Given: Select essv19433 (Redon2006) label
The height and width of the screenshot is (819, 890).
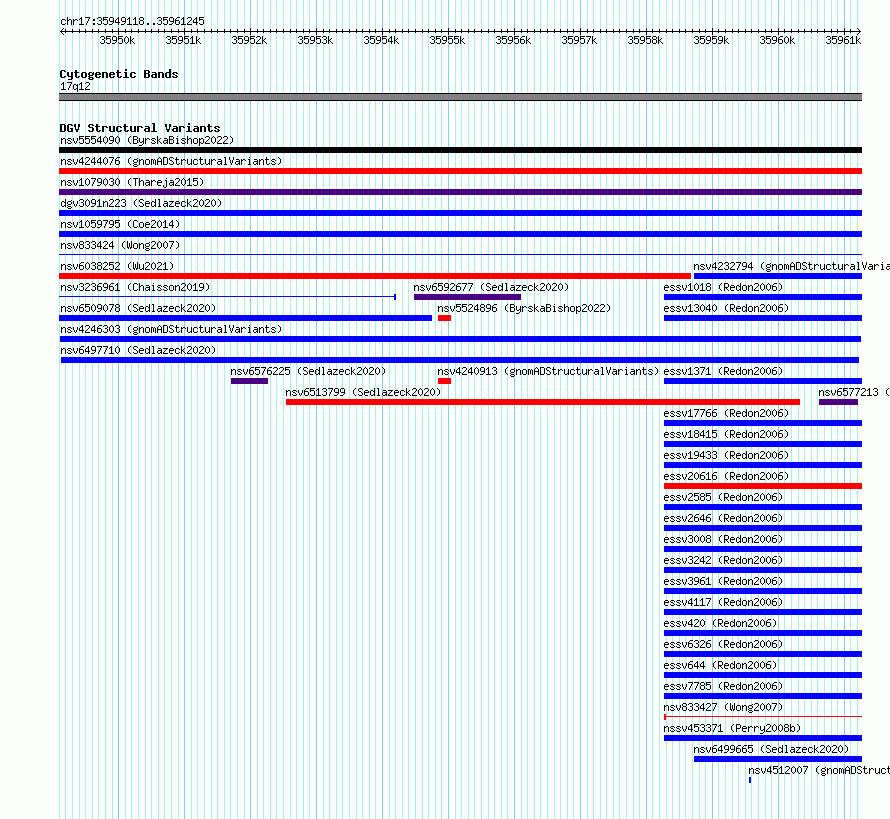Looking at the screenshot, I should 726,455.
